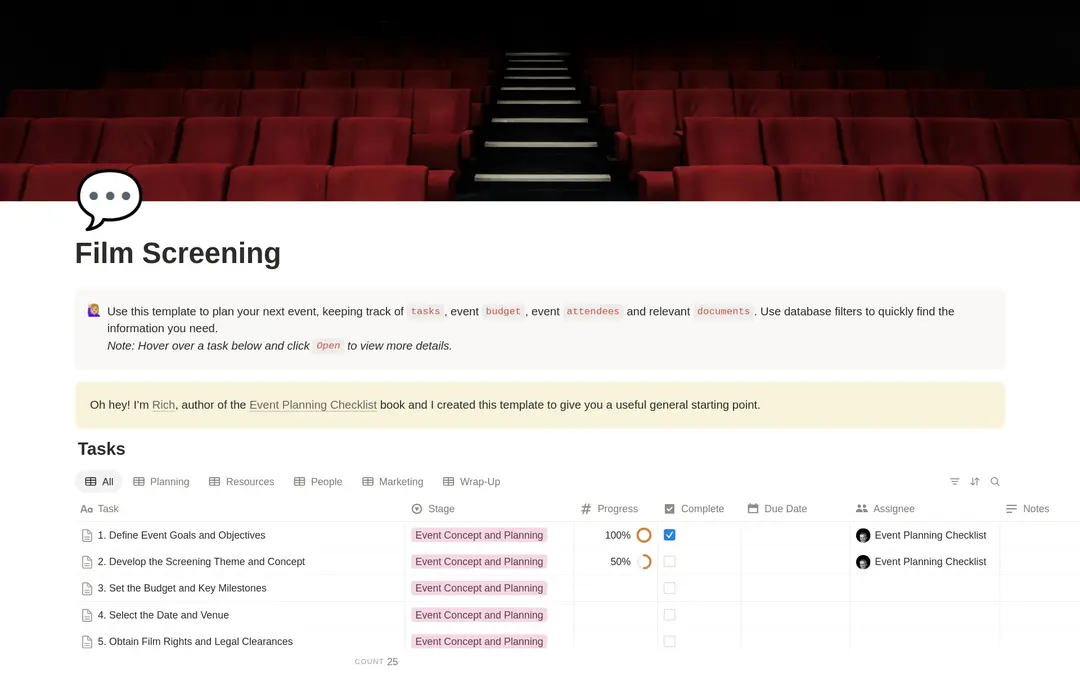The height and width of the screenshot is (674, 1080).
Task: Click page icon of Select the Date and Venue row
Action: 87,615
